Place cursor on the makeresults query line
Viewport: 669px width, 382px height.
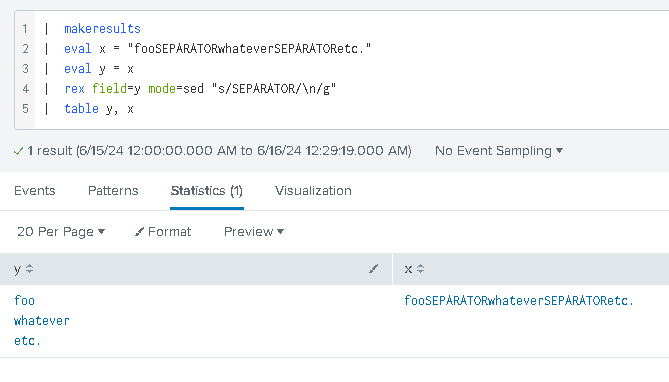click(102, 29)
